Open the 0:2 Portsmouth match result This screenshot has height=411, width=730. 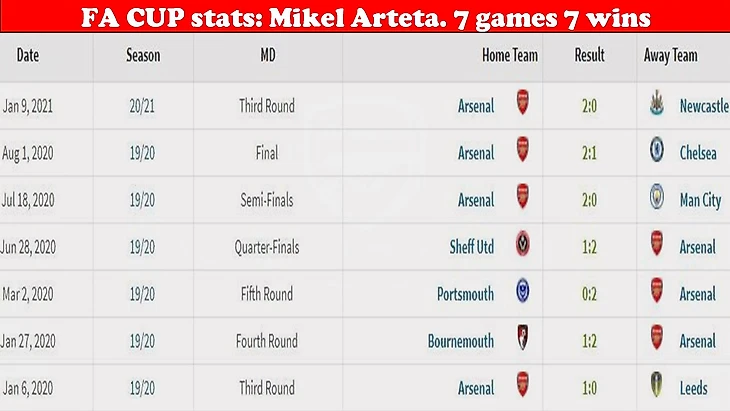(589, 294)
